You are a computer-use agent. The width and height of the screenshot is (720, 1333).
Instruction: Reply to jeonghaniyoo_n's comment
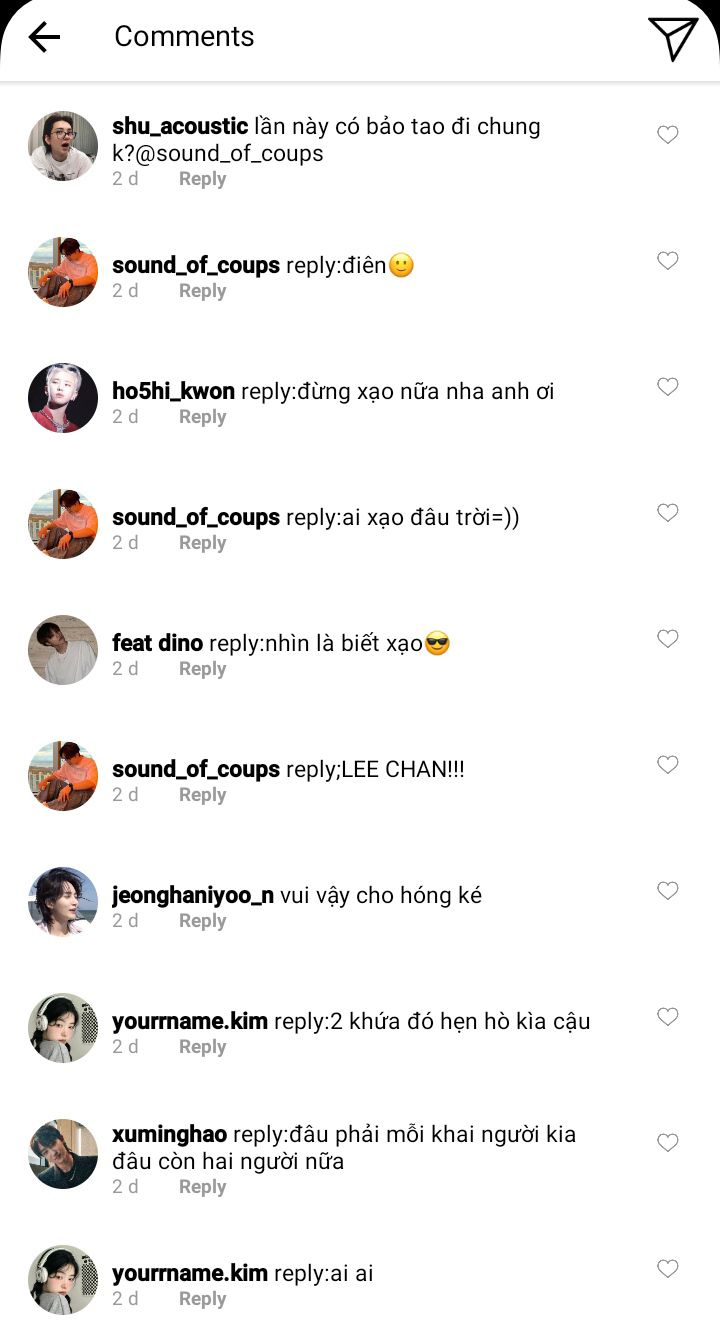[x=202, y=921]
